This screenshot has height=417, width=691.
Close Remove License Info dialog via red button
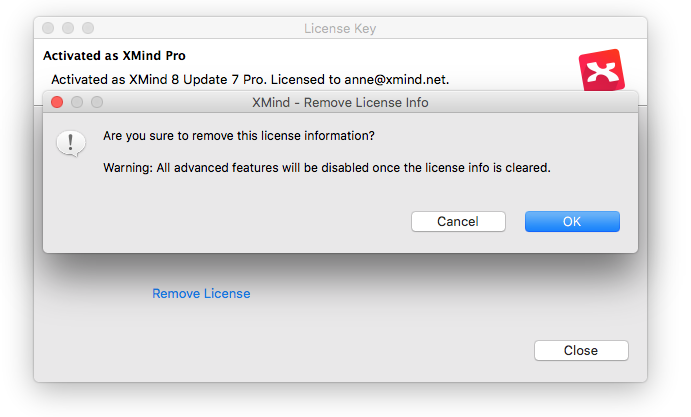pyautogui.click(x=57, y=102)
